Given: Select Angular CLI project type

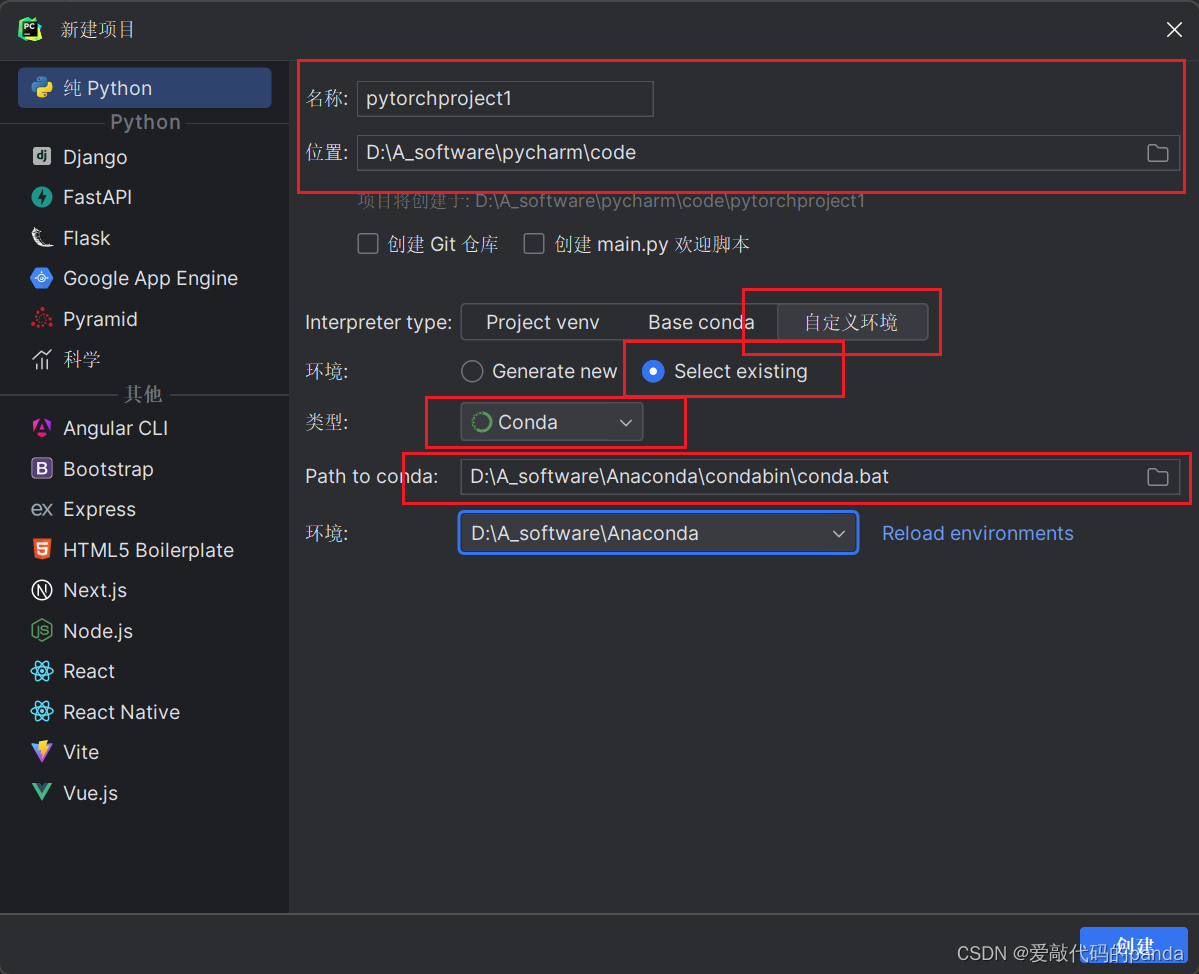Looking at the screenshot, I should click(145, 428).
